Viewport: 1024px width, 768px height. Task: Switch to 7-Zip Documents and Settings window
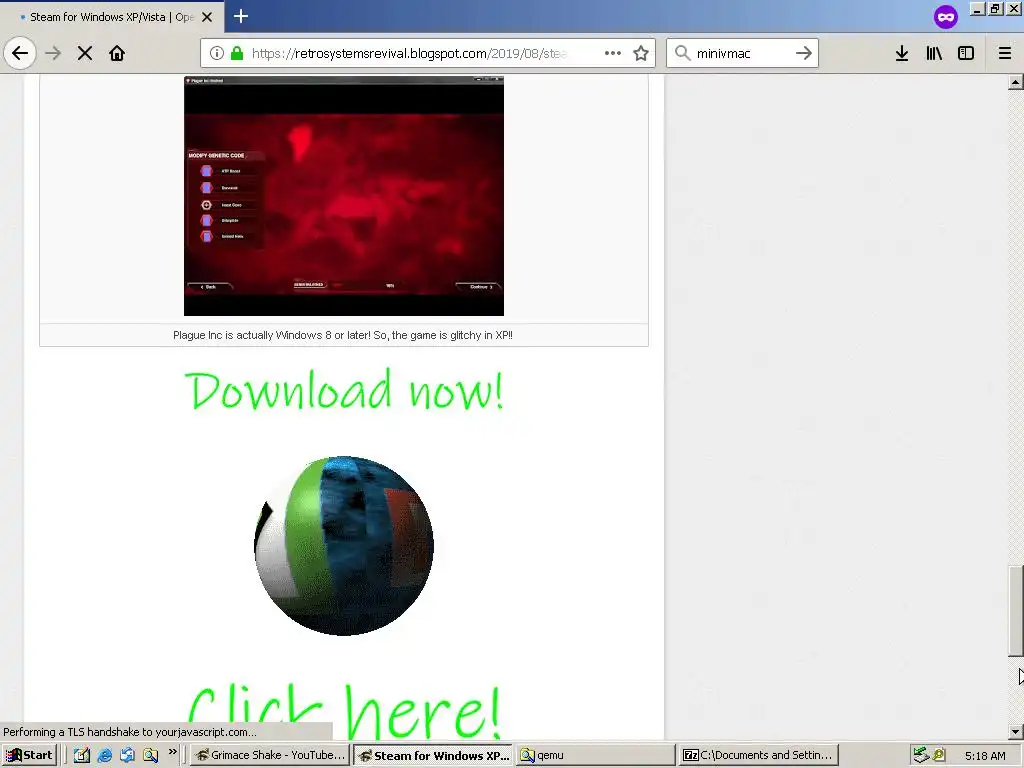(758, 755)
